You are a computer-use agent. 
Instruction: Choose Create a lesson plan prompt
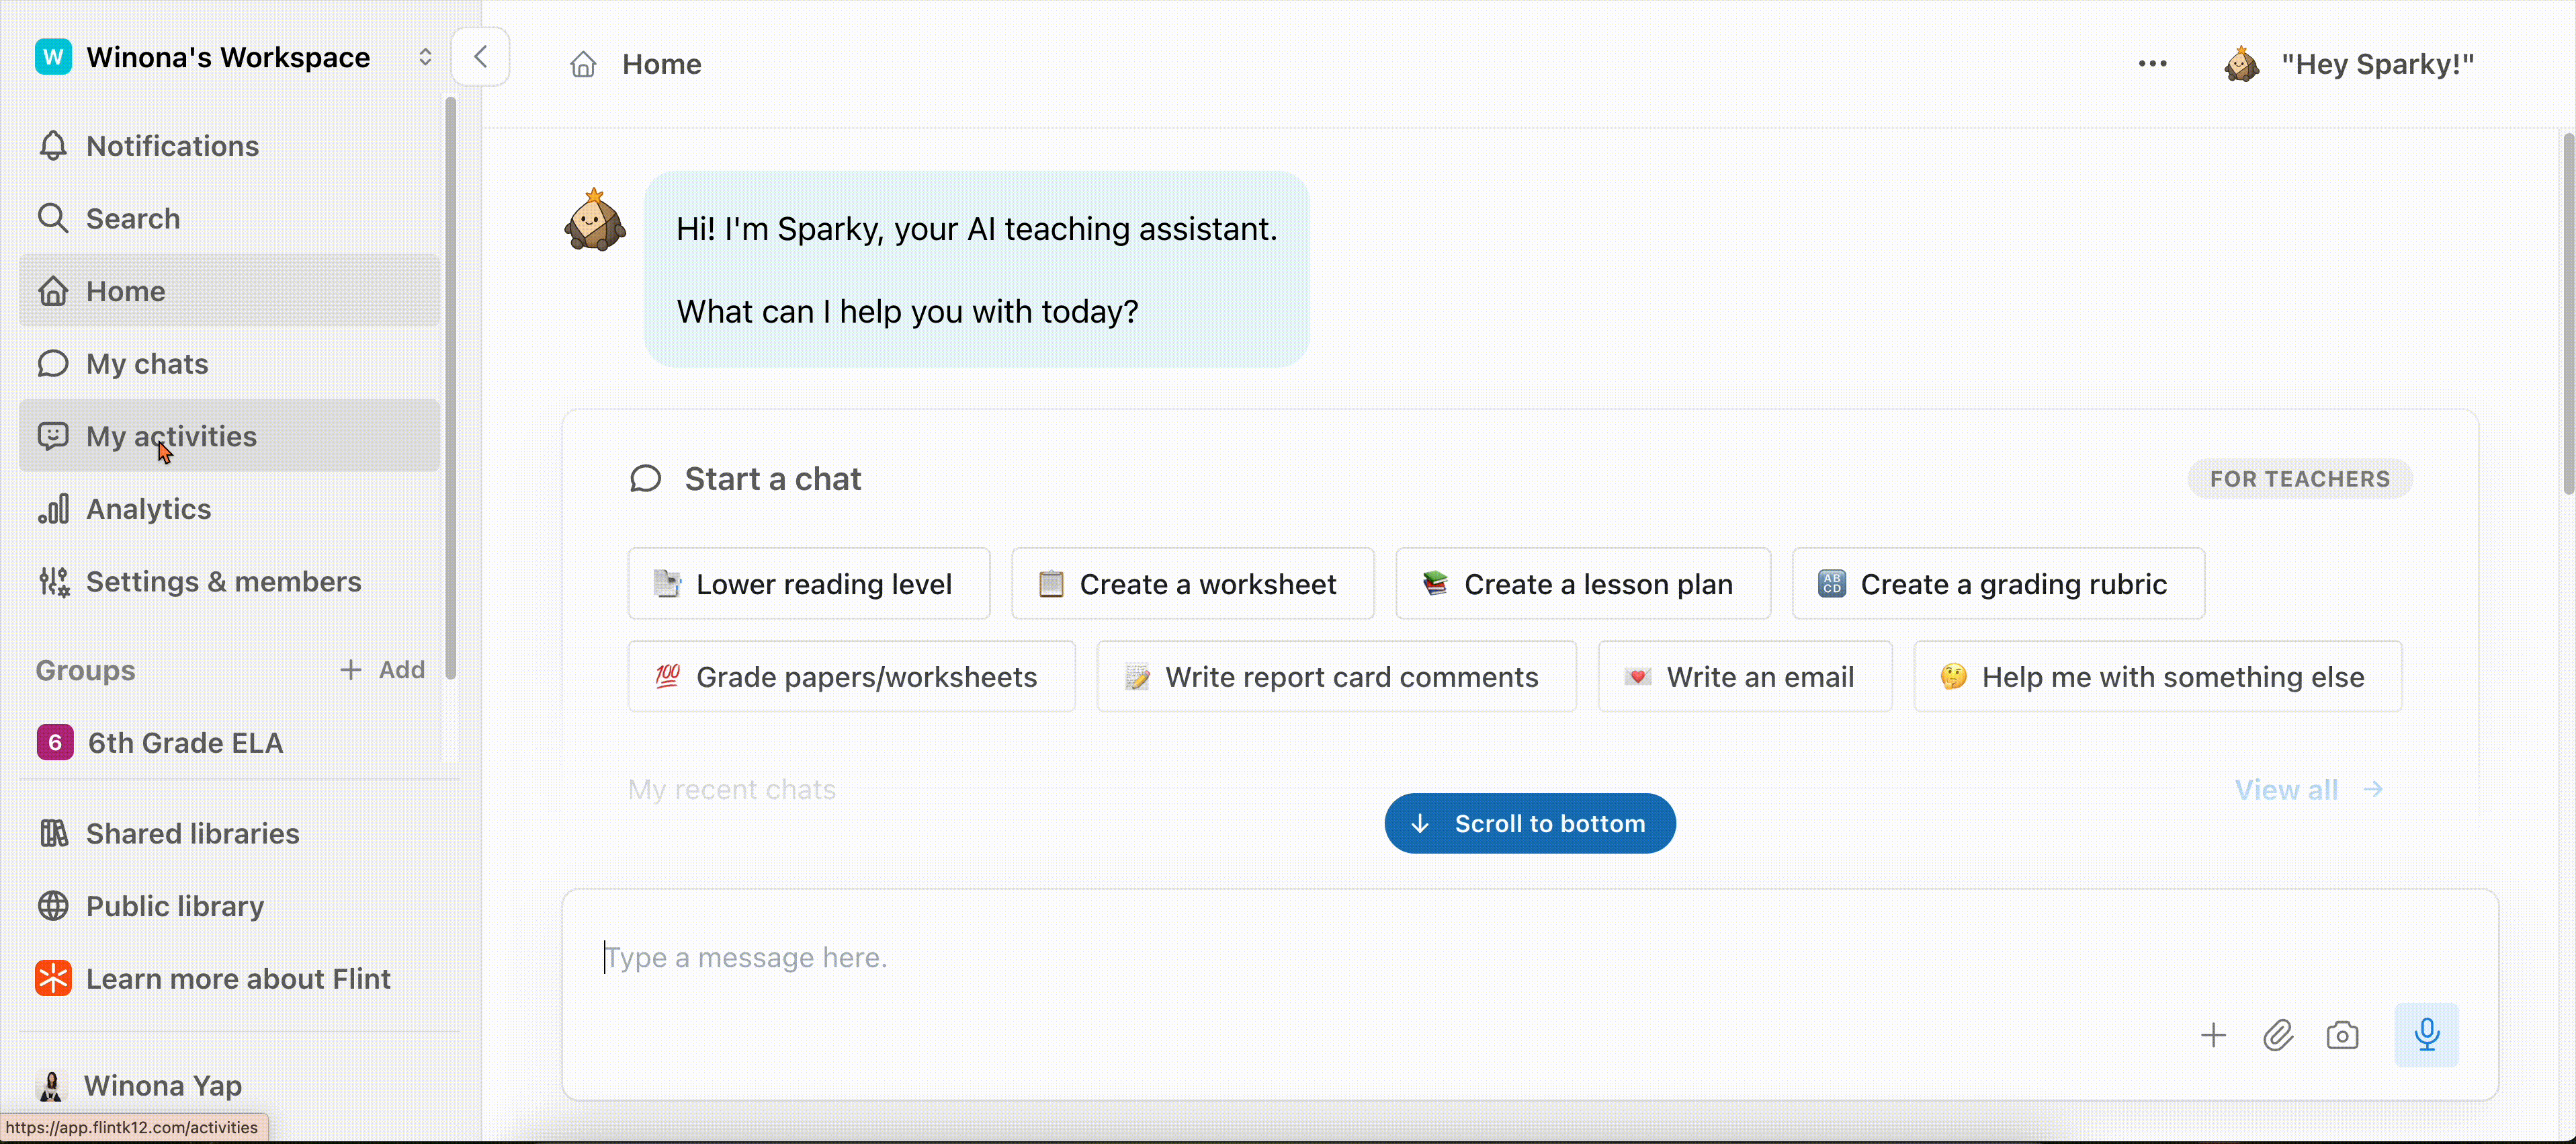1583,584
